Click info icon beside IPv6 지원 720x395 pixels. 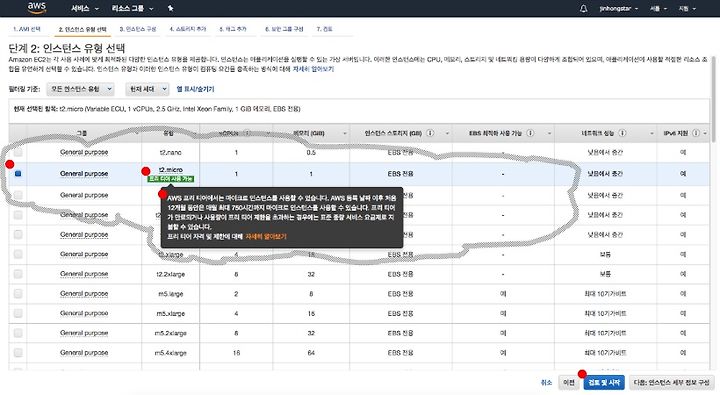(696, 133)
